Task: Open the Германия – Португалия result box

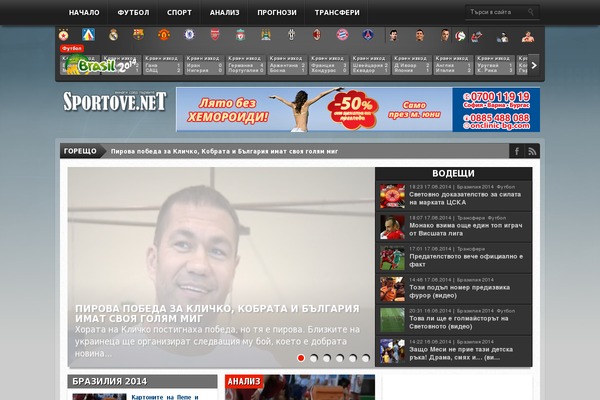Action: tap(246, 65)
